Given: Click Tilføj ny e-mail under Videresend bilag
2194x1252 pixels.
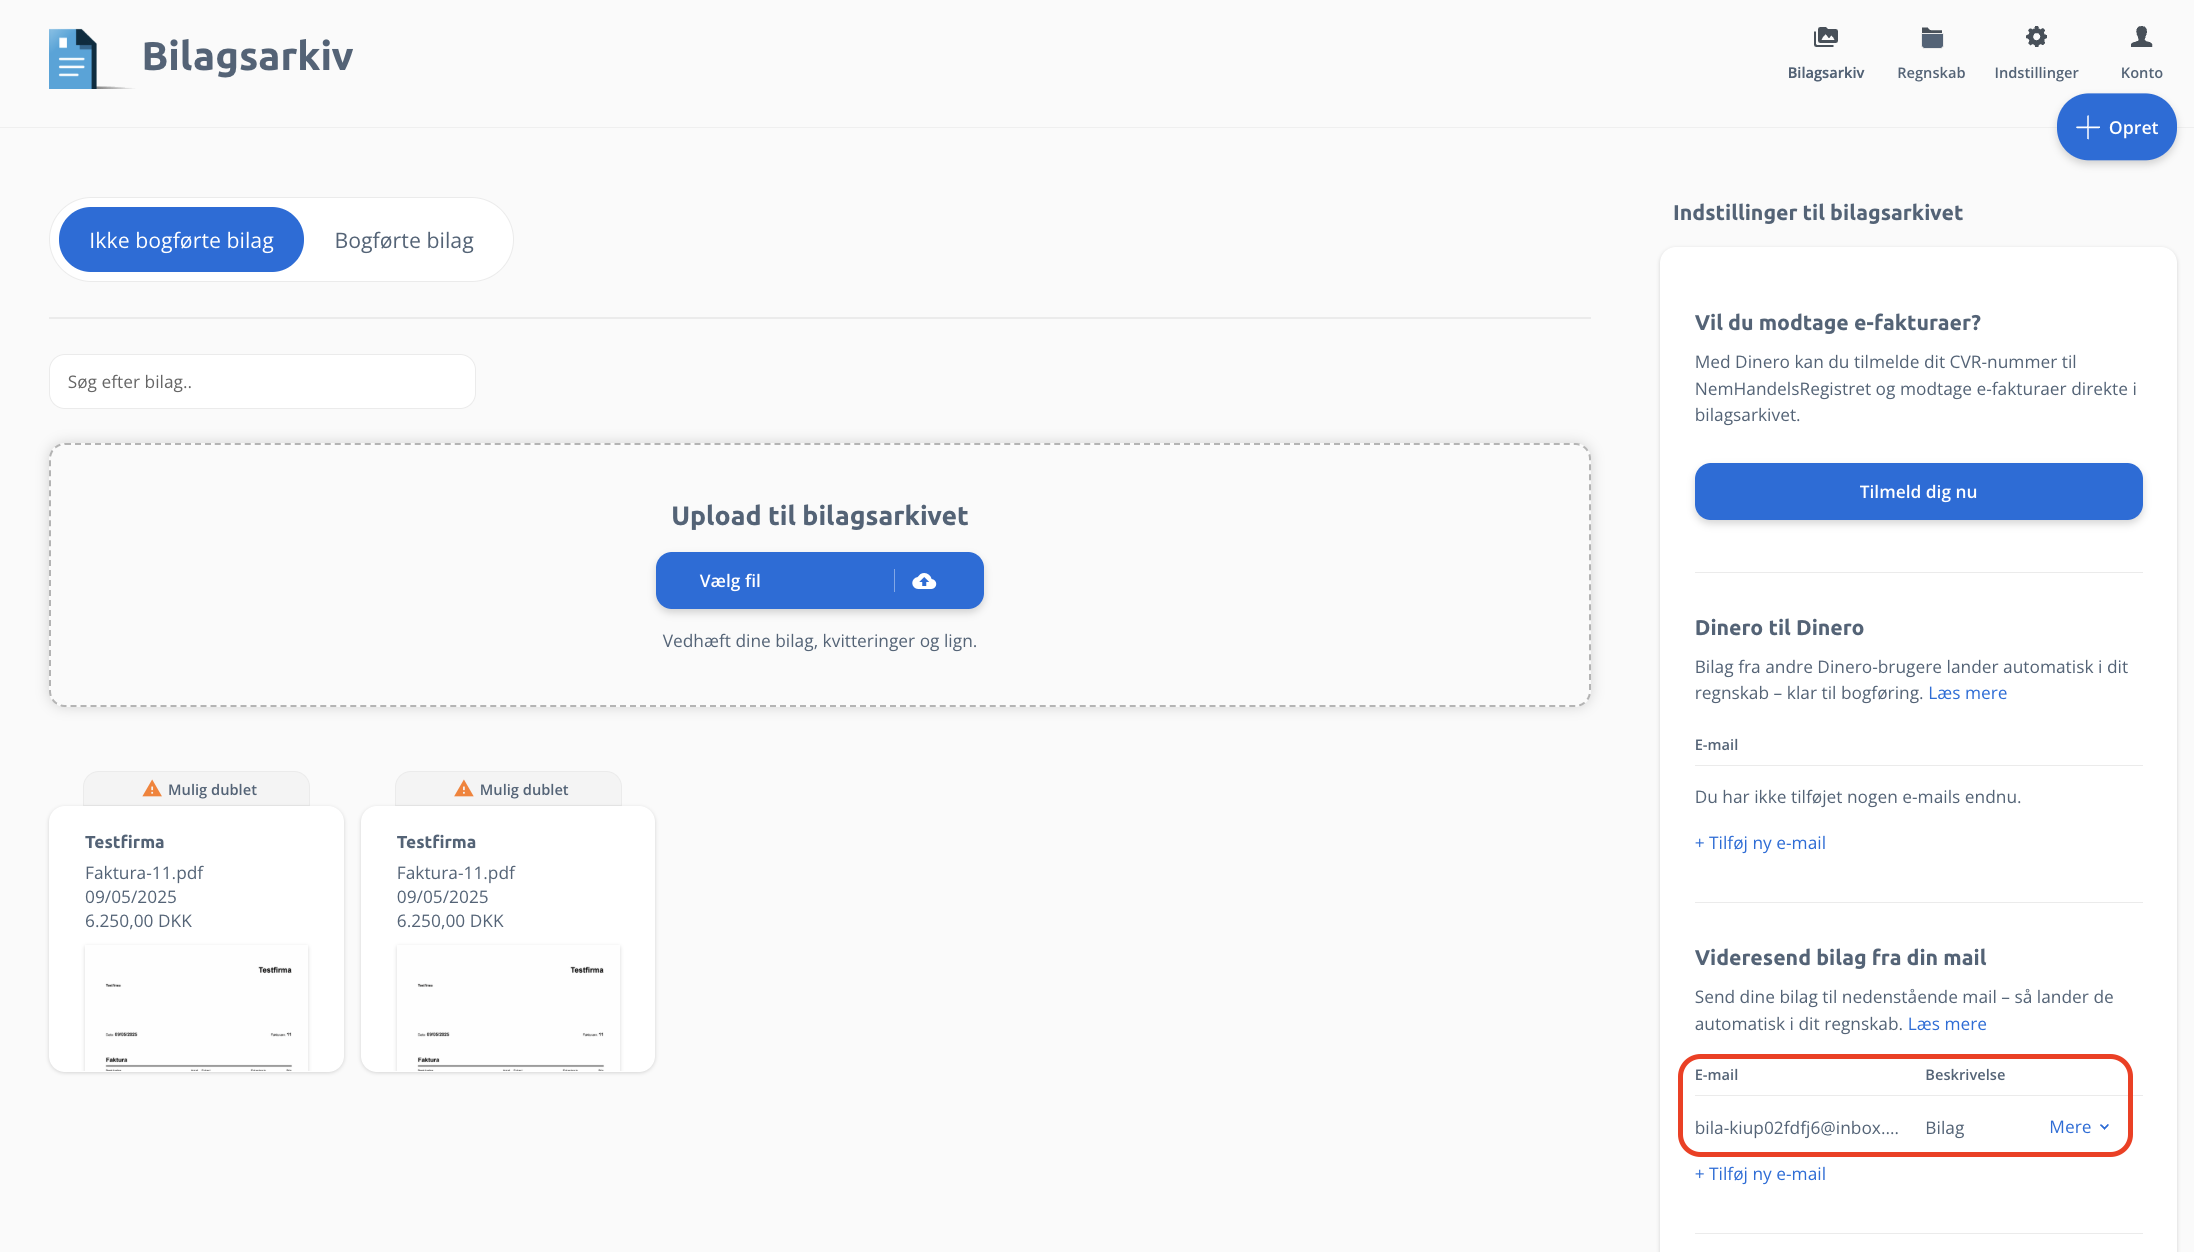Looking at the screenshot, I should point(1760,1174).
